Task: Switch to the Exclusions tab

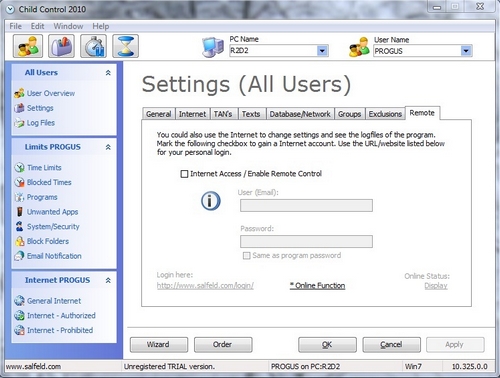Action: point(385,114)
